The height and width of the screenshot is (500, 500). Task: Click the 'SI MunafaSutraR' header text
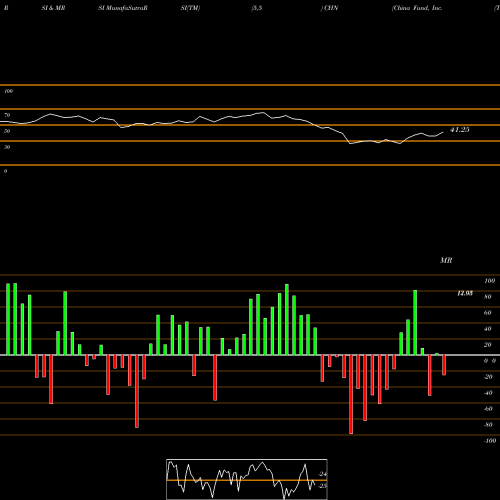(123, 8)
